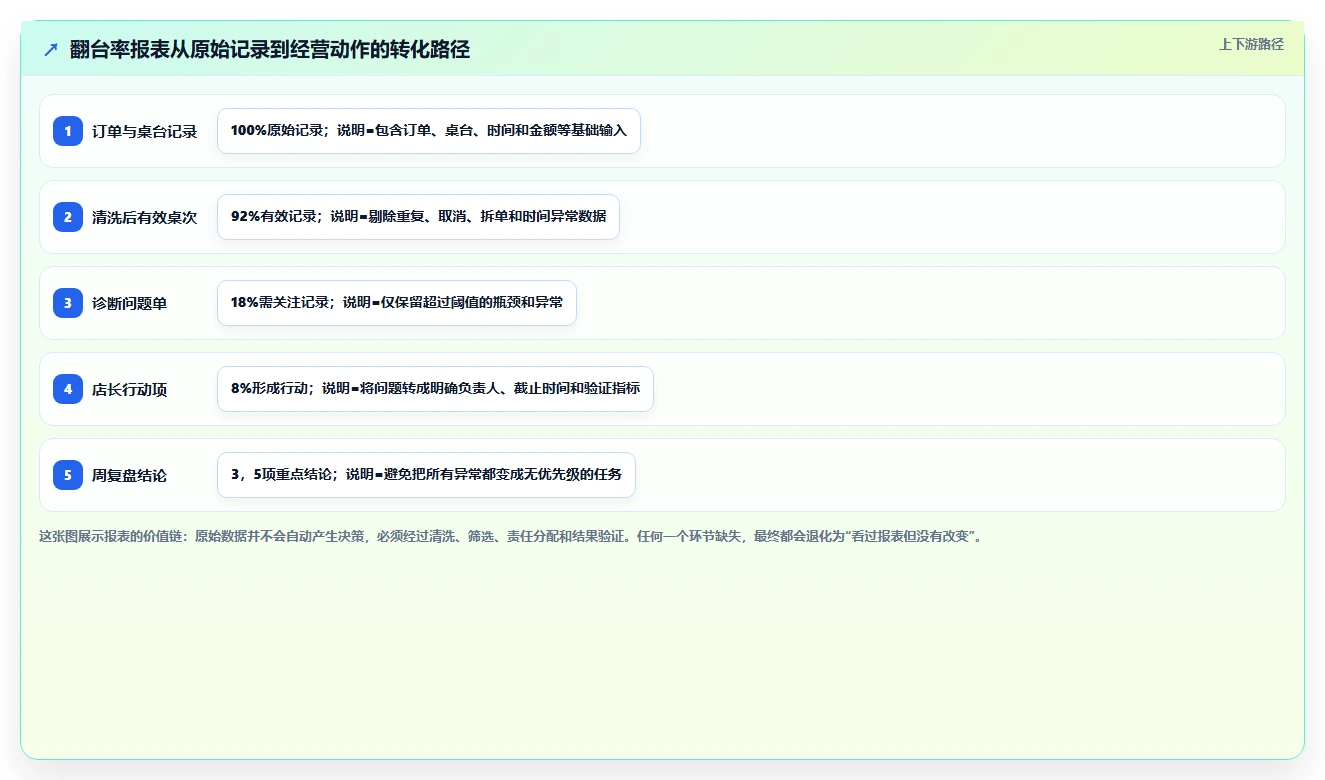Viewport: 1325px width, 780px height.
Task: Click the arrow icon beside the title
Action: pyautogui.click(x=51, y=49)
